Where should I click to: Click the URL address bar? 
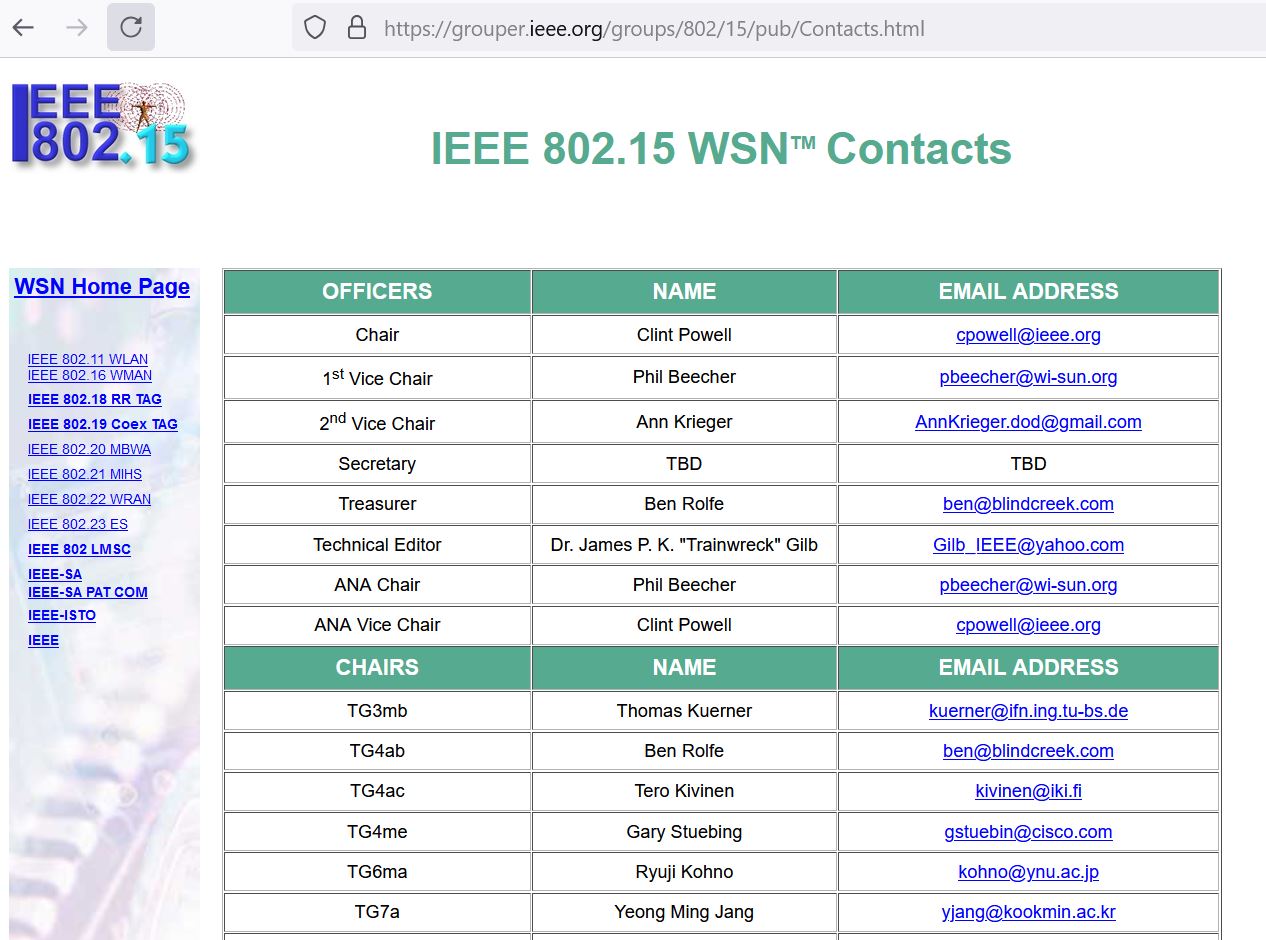(x=654, y=29)
